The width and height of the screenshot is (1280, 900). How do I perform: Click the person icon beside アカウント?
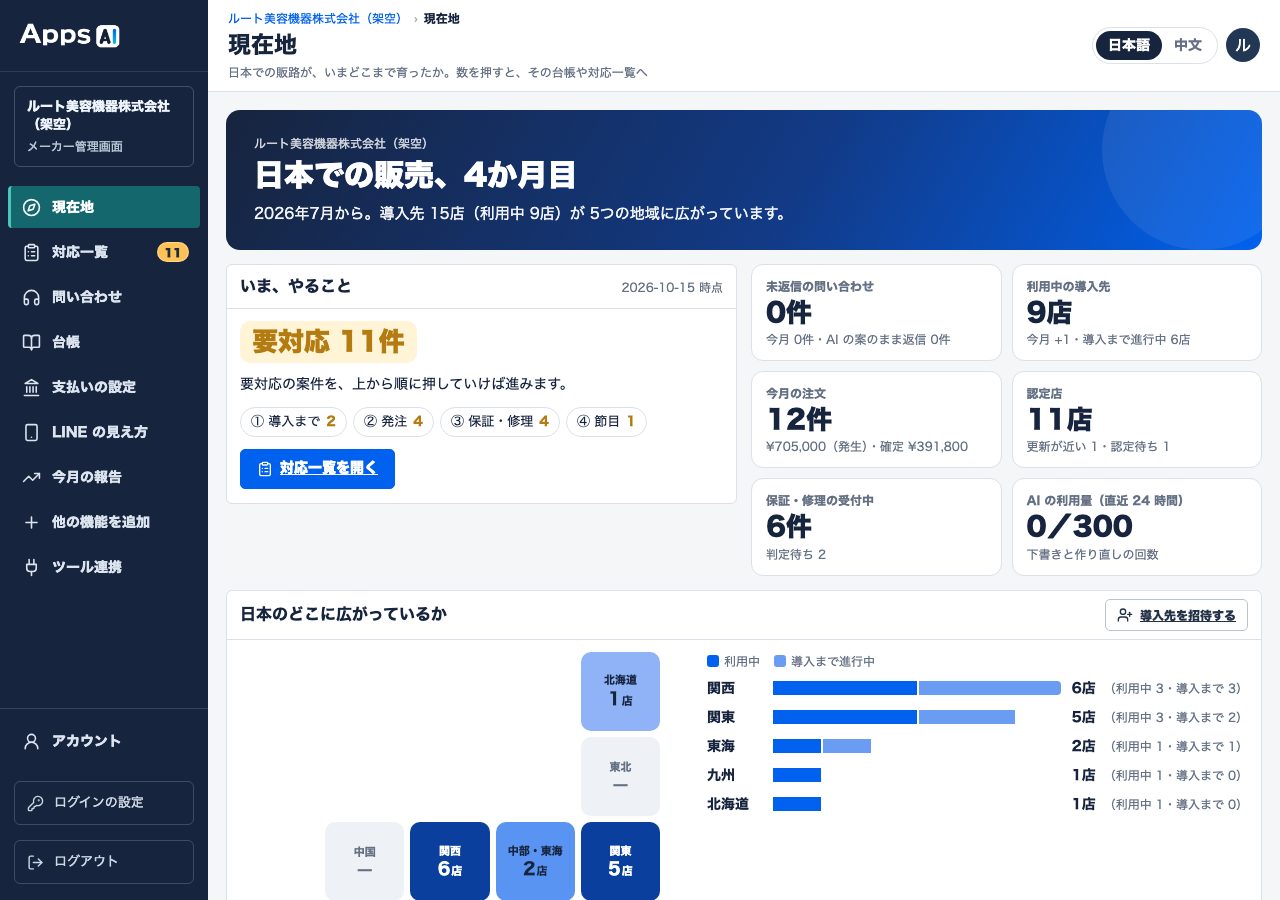tap(31, 741)
